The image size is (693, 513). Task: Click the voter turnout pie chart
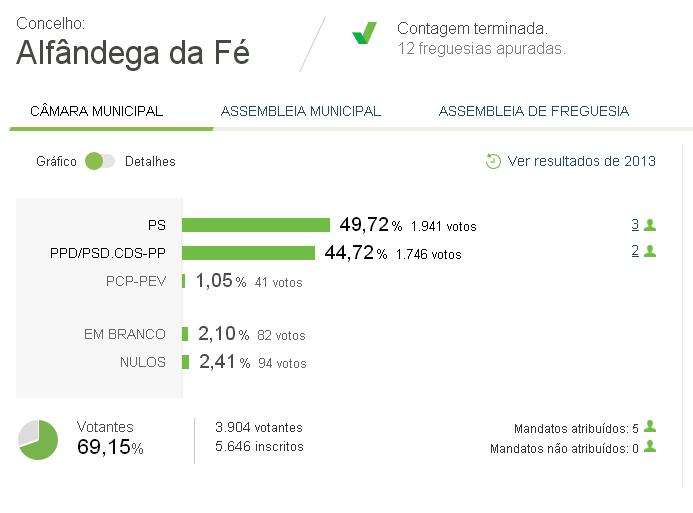[x=38, y=440]
